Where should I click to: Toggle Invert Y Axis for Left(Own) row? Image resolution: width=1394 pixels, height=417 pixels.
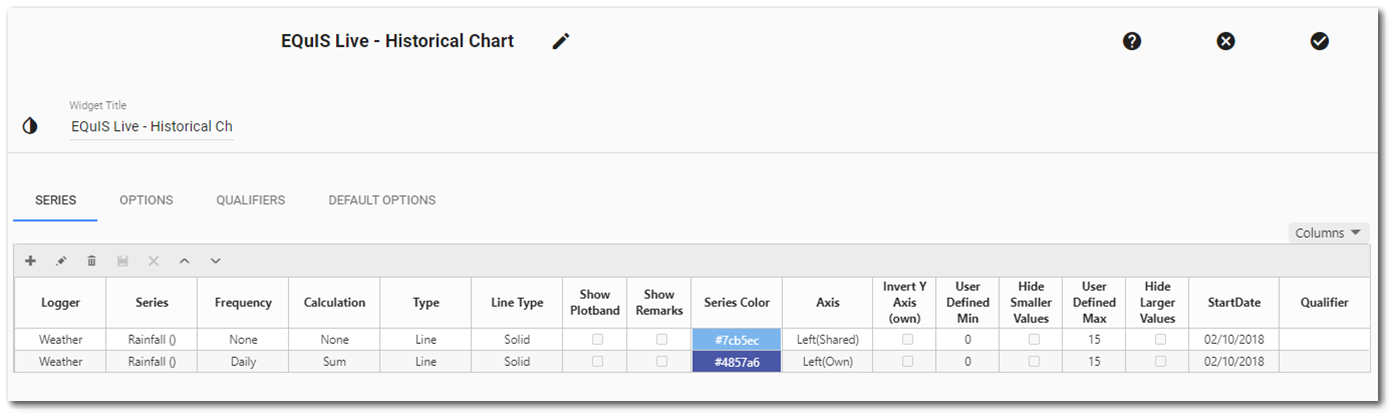pos(908,361)
